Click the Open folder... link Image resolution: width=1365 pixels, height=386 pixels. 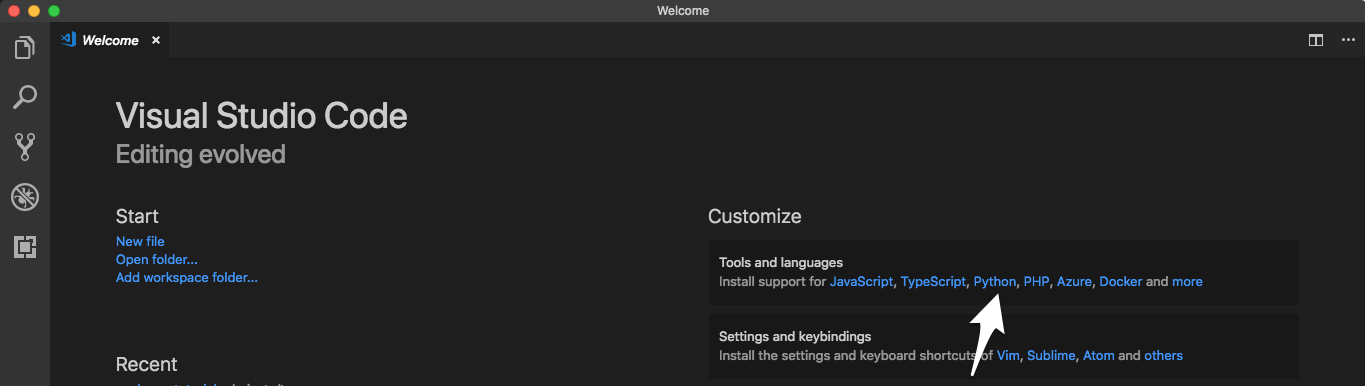point(157,259)
